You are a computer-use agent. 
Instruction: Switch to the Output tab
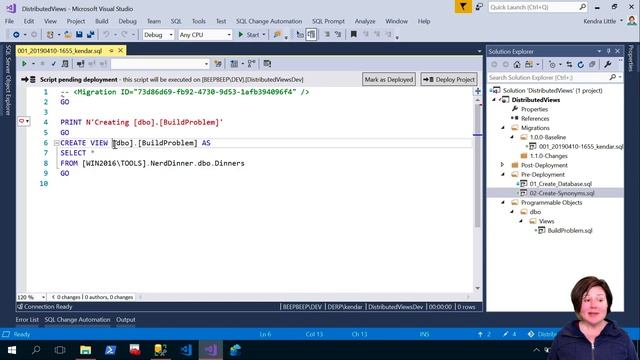[126, 320]
